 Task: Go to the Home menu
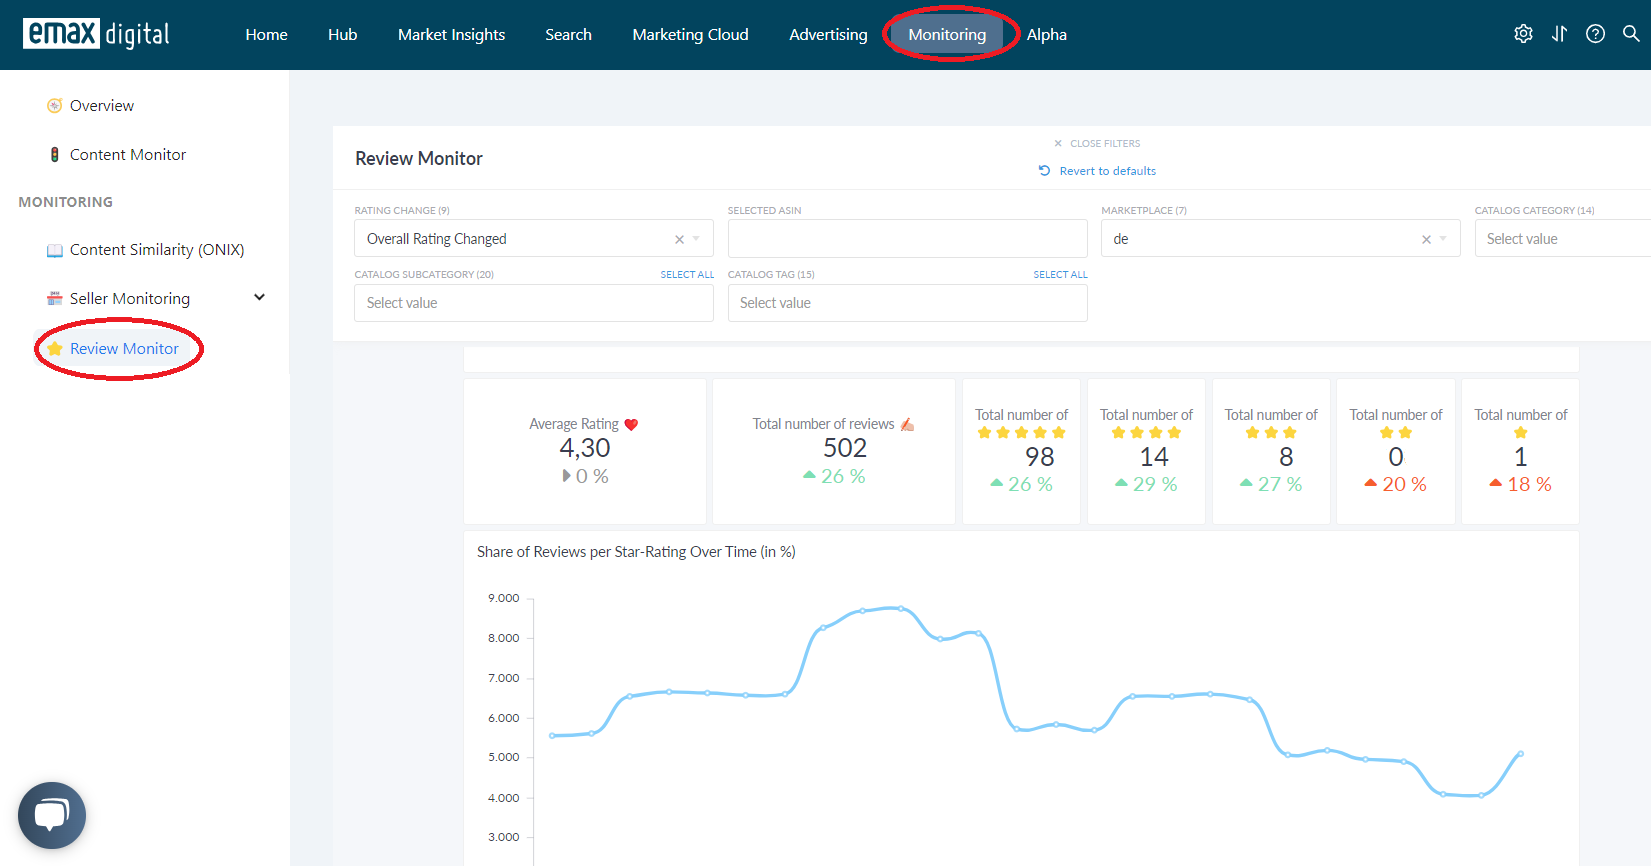pyautogui.click(x=266, y=35)
